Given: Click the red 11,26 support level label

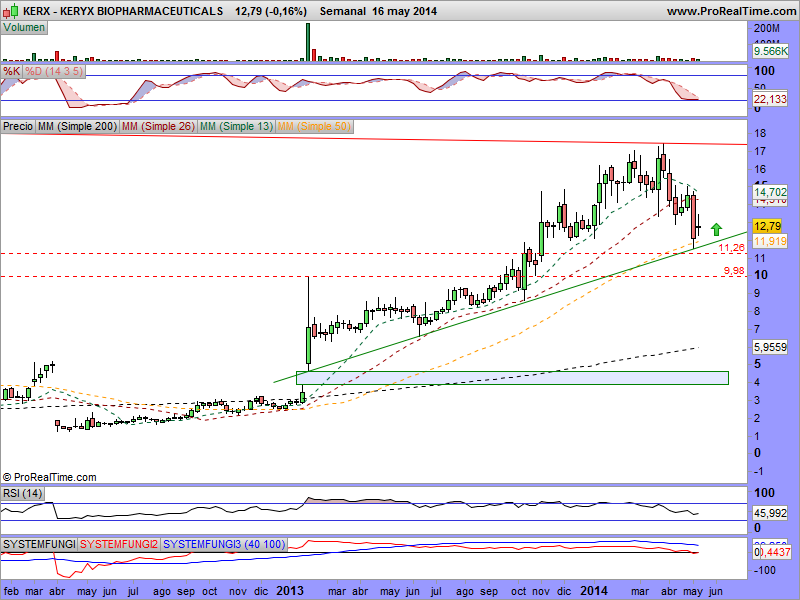Looking at the screenshot, I should tap(732, 247).
